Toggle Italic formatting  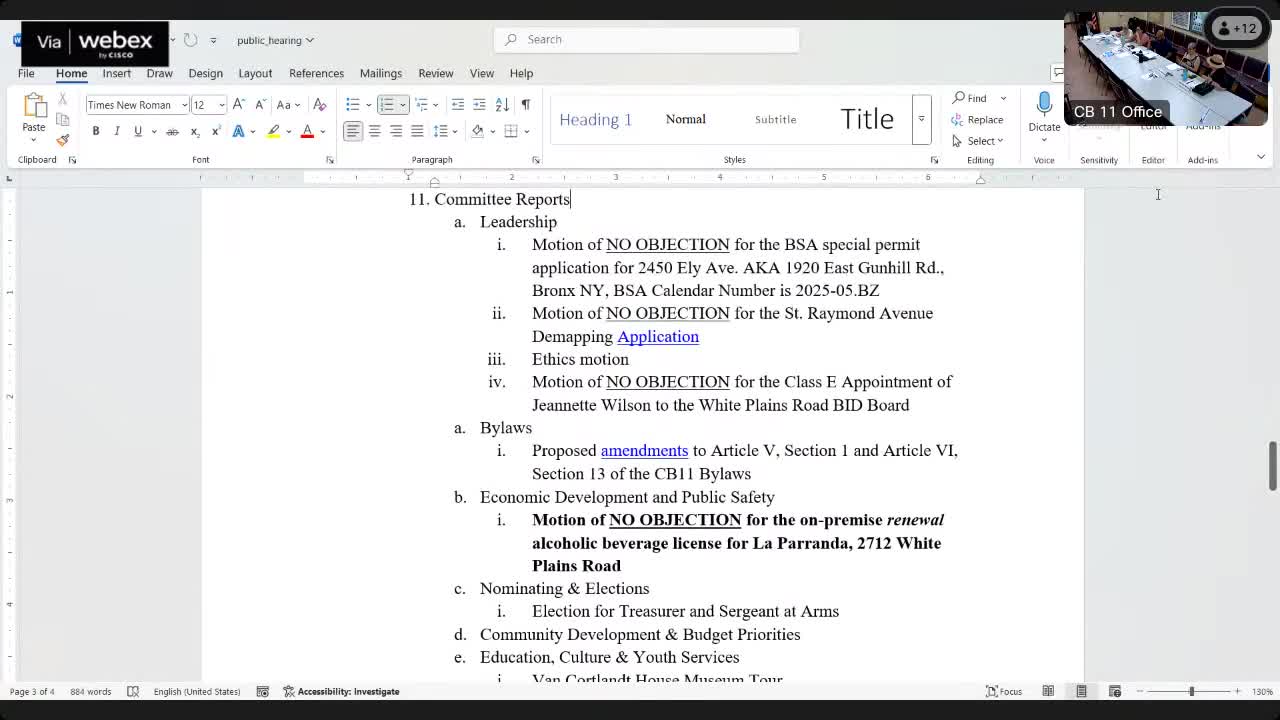coord(117,132)
